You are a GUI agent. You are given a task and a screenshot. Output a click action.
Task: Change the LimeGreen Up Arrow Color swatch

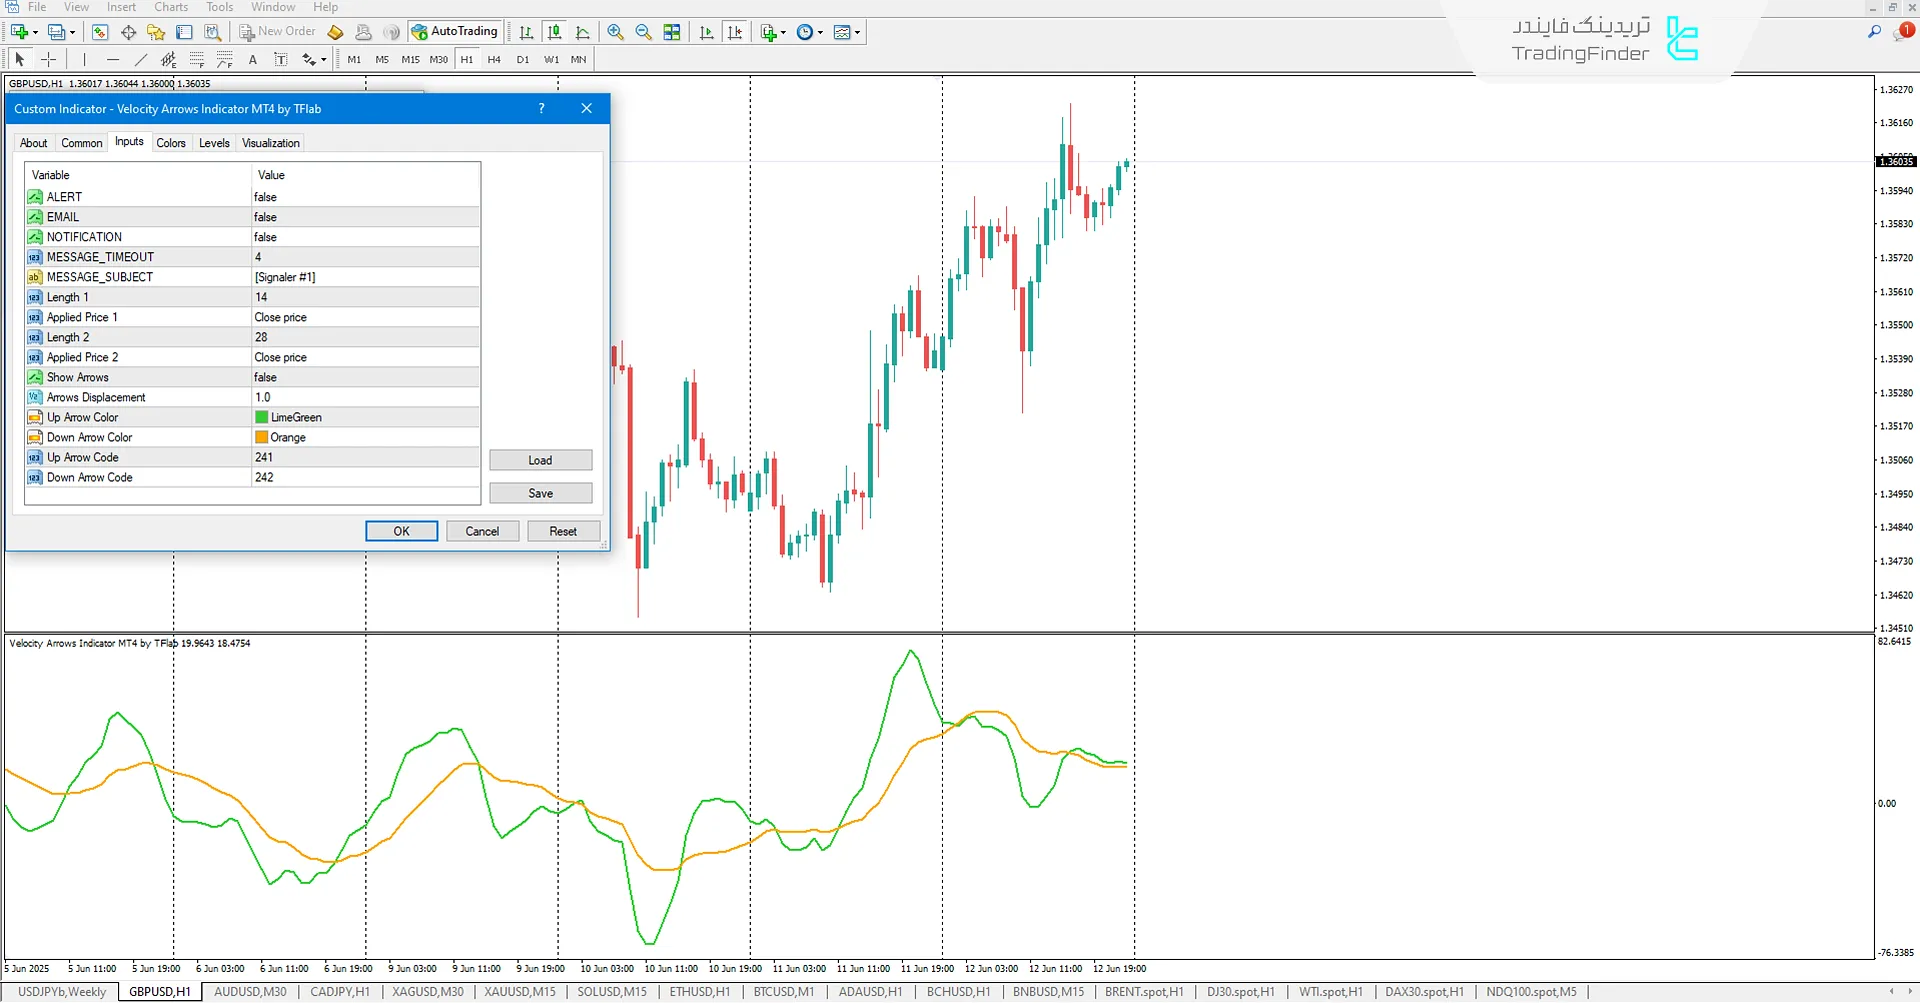point(262,417)
